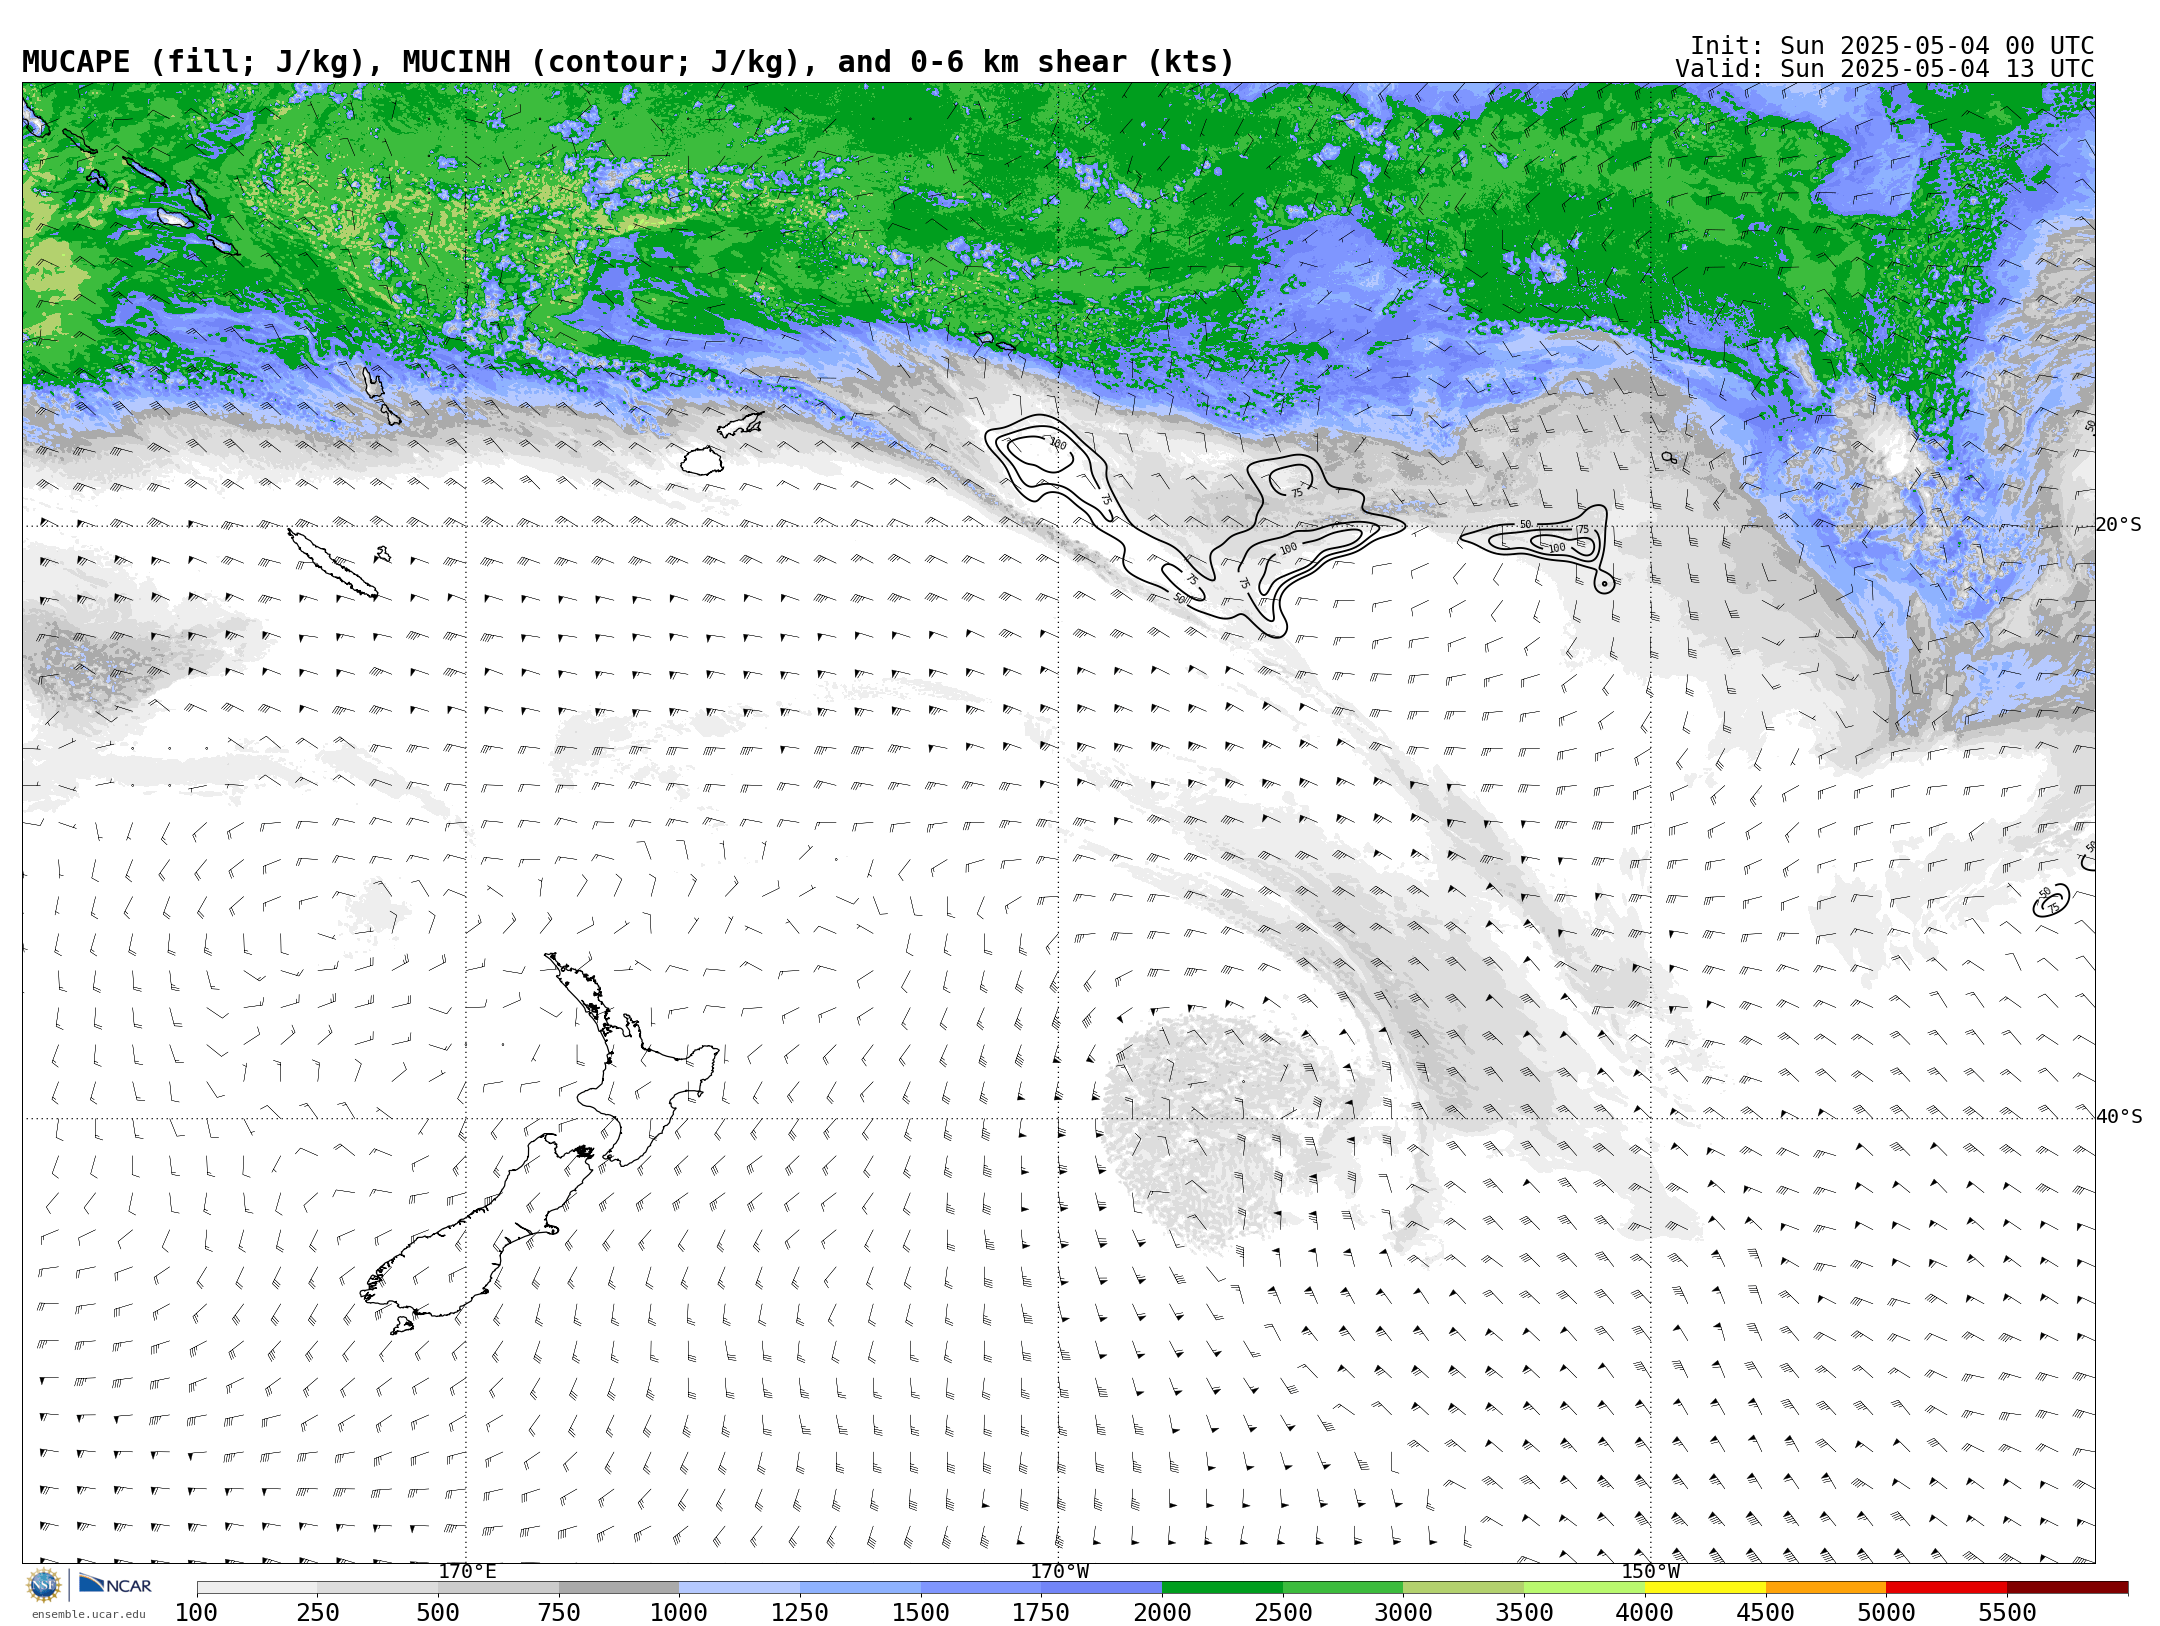Image resolution: width=2160 pixels, height=1626 pixels.
Task: Open the ensemble.ucar.edu link text
Action: coord(88,1614)
